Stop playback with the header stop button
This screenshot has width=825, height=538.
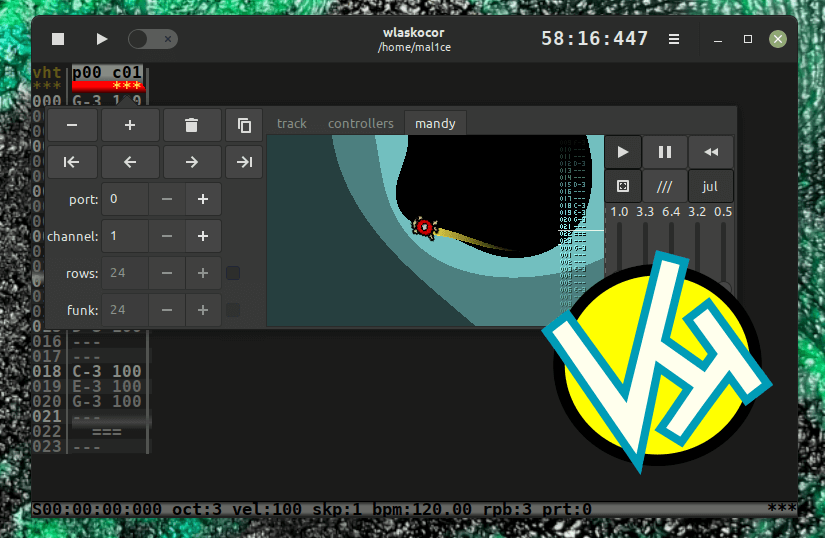[58, 39]
